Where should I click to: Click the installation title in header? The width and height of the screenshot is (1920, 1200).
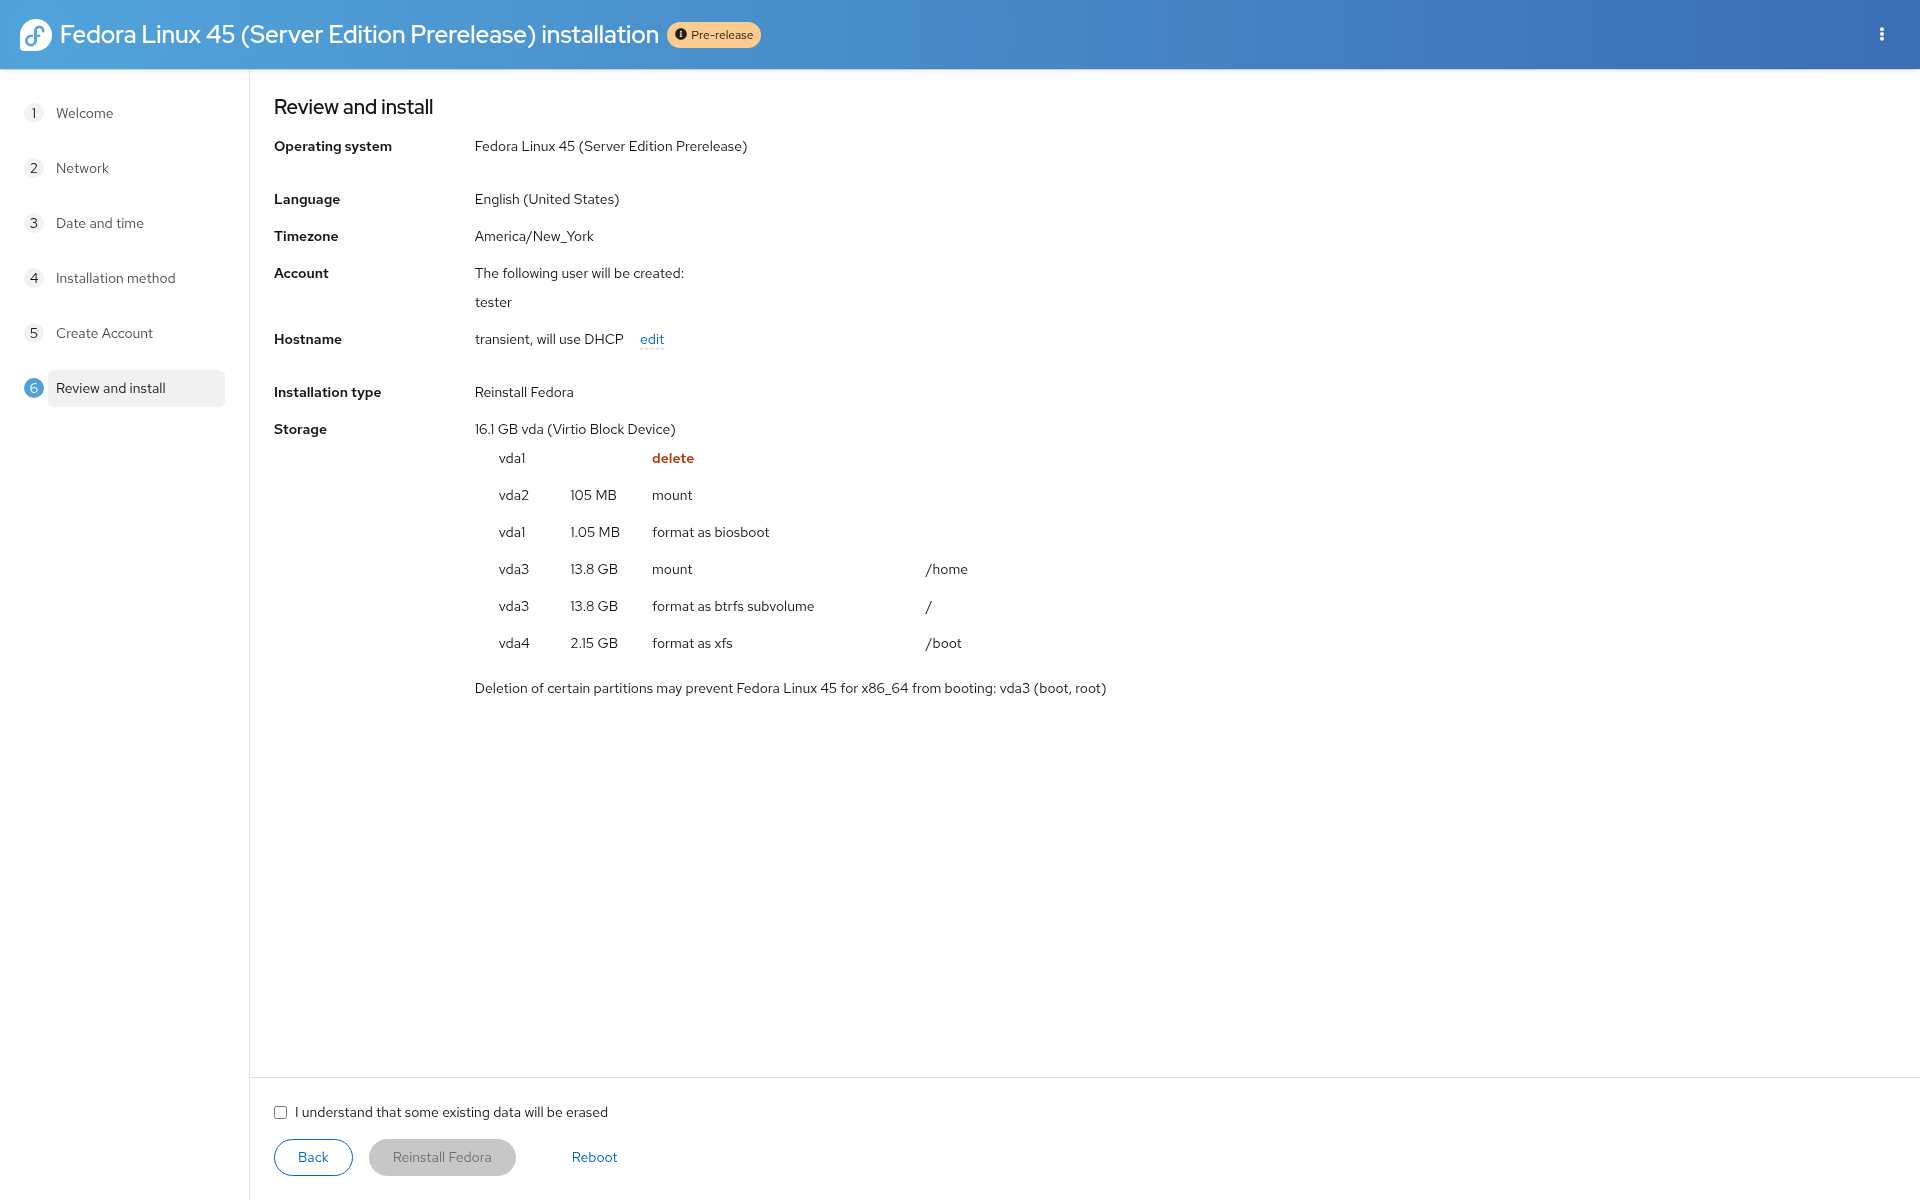pyautogui.click(x=359, y=35)
